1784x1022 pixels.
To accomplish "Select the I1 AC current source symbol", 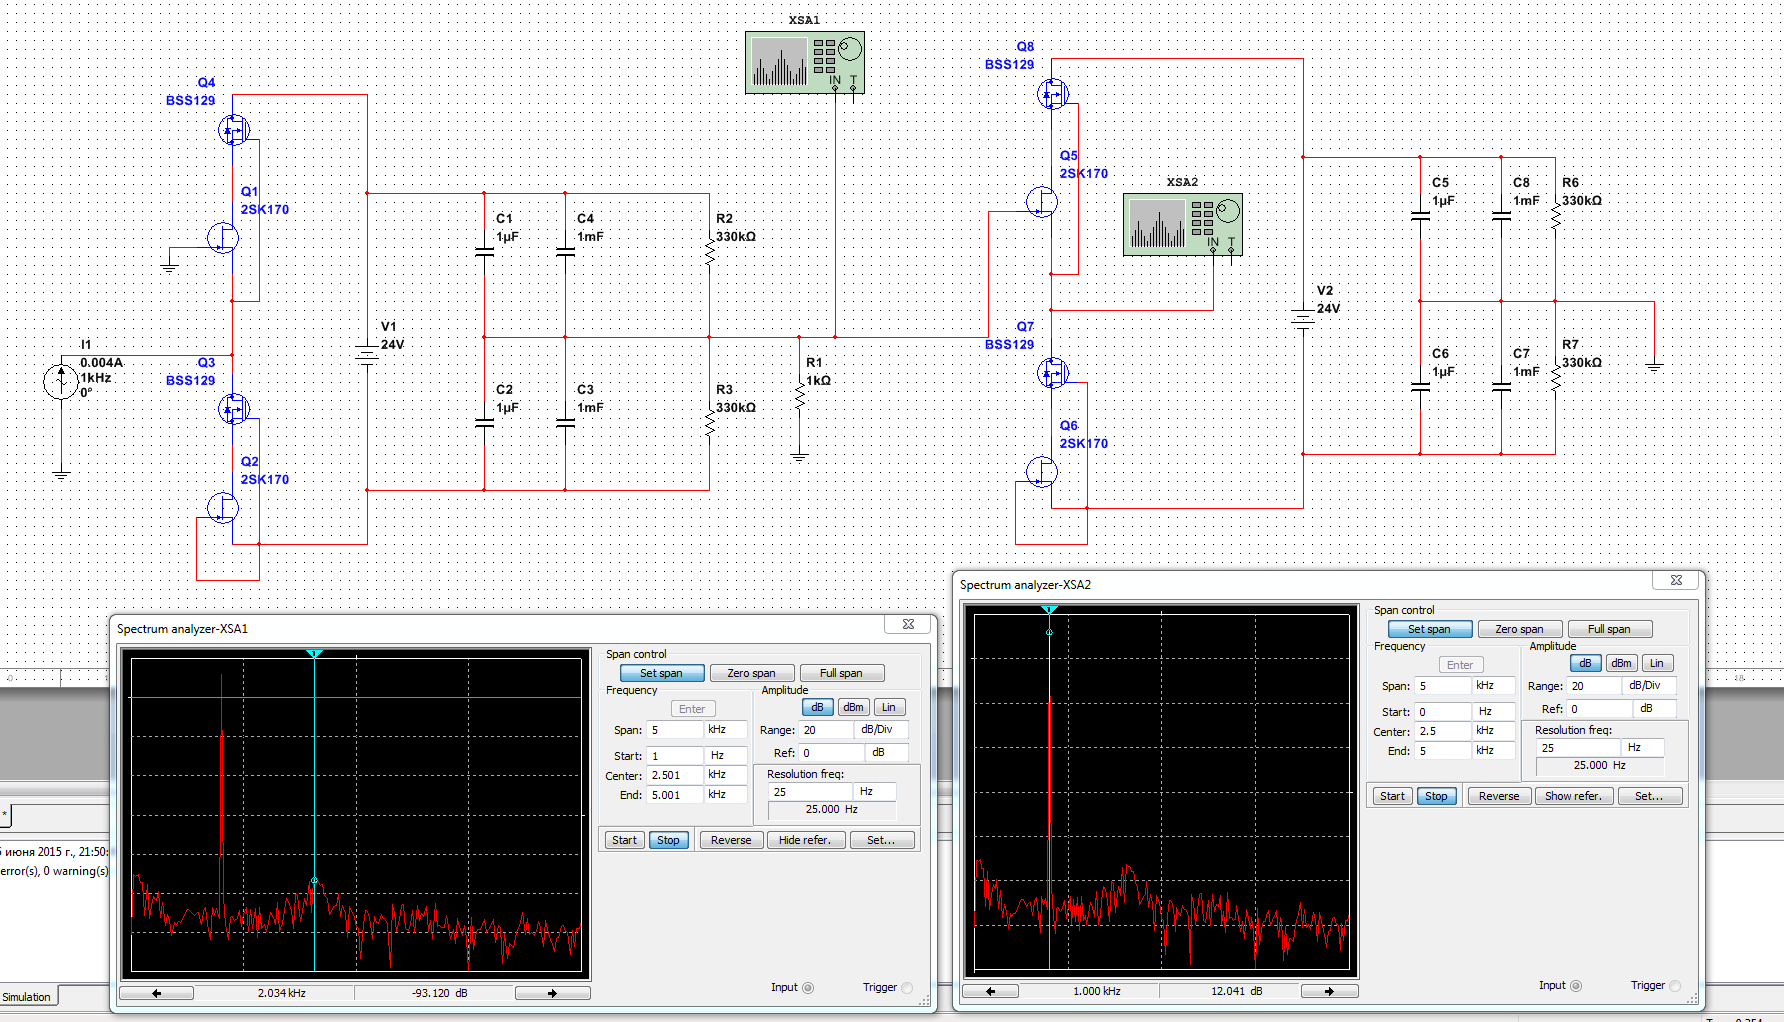I will tap(61, 381).
